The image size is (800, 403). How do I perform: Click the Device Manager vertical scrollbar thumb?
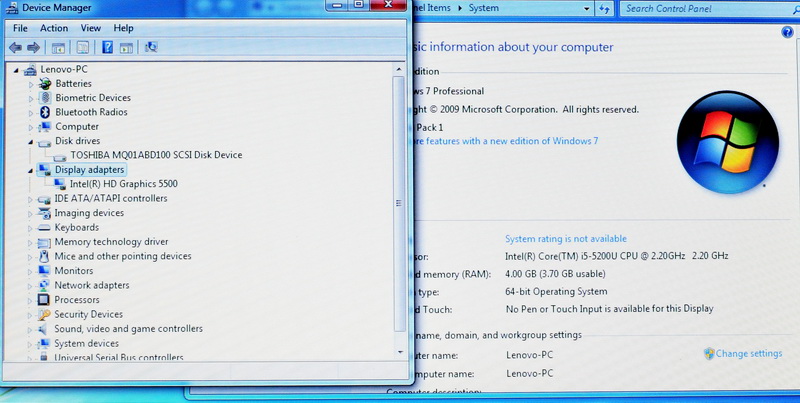tap(399, 204)
